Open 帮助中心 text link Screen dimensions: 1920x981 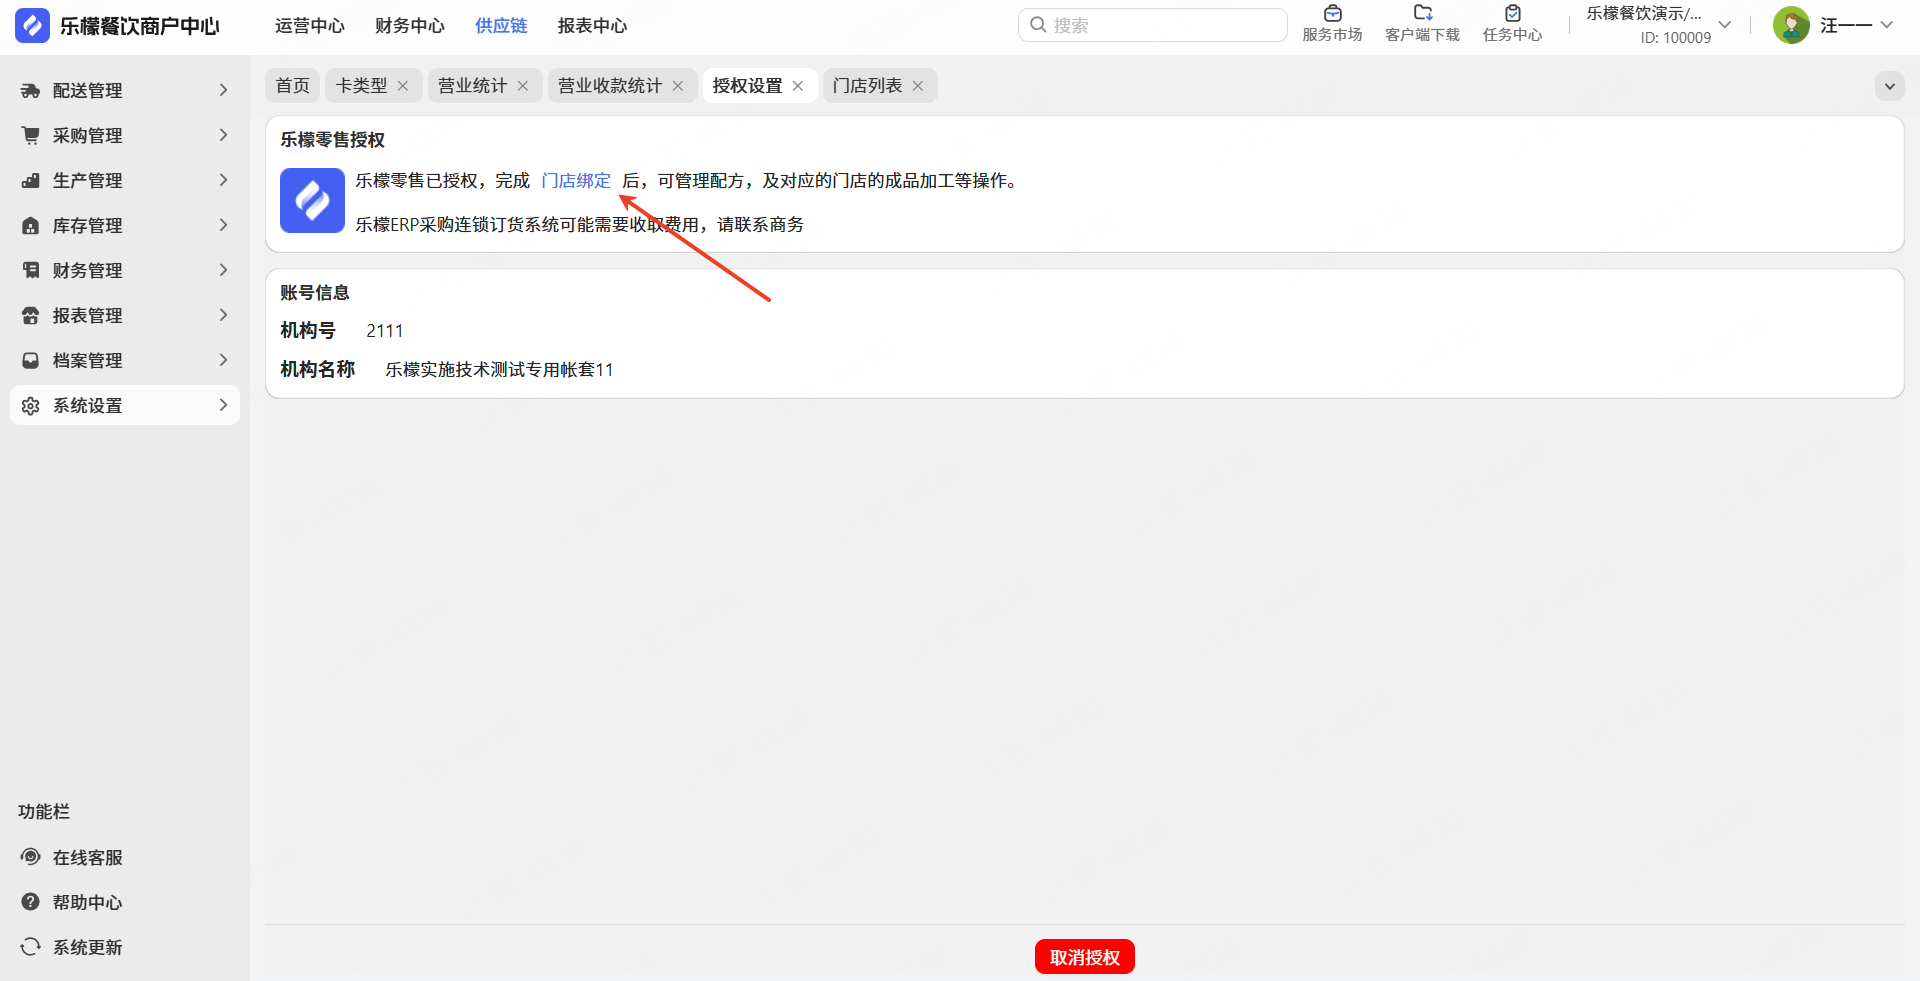click(x=88, y=903)
